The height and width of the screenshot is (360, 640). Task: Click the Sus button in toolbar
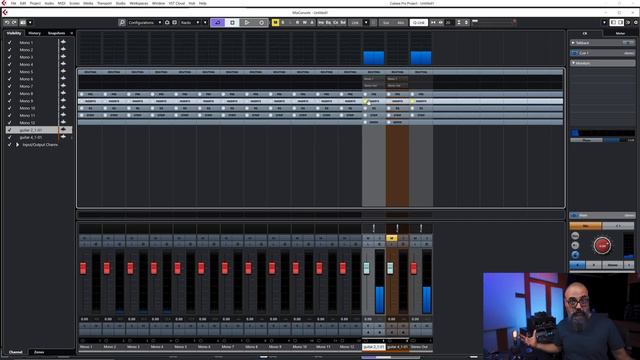pyautogui.click(x=386, y=22)
